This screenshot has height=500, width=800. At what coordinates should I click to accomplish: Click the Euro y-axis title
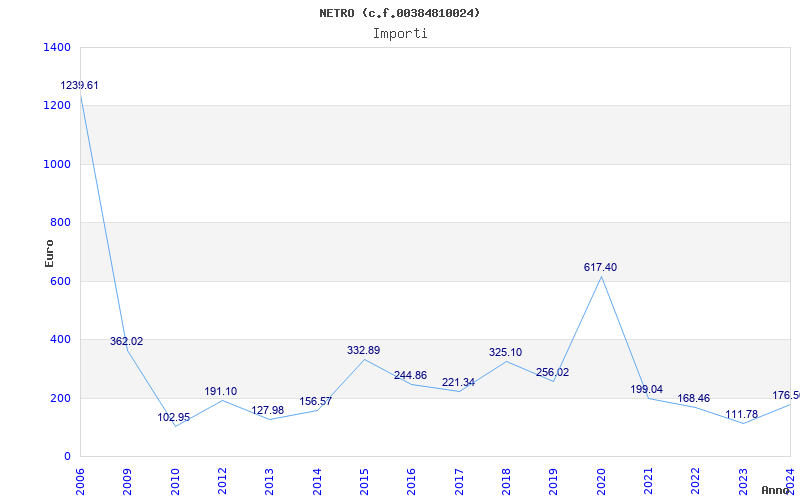pyautogui.click(x=49, y=253)
